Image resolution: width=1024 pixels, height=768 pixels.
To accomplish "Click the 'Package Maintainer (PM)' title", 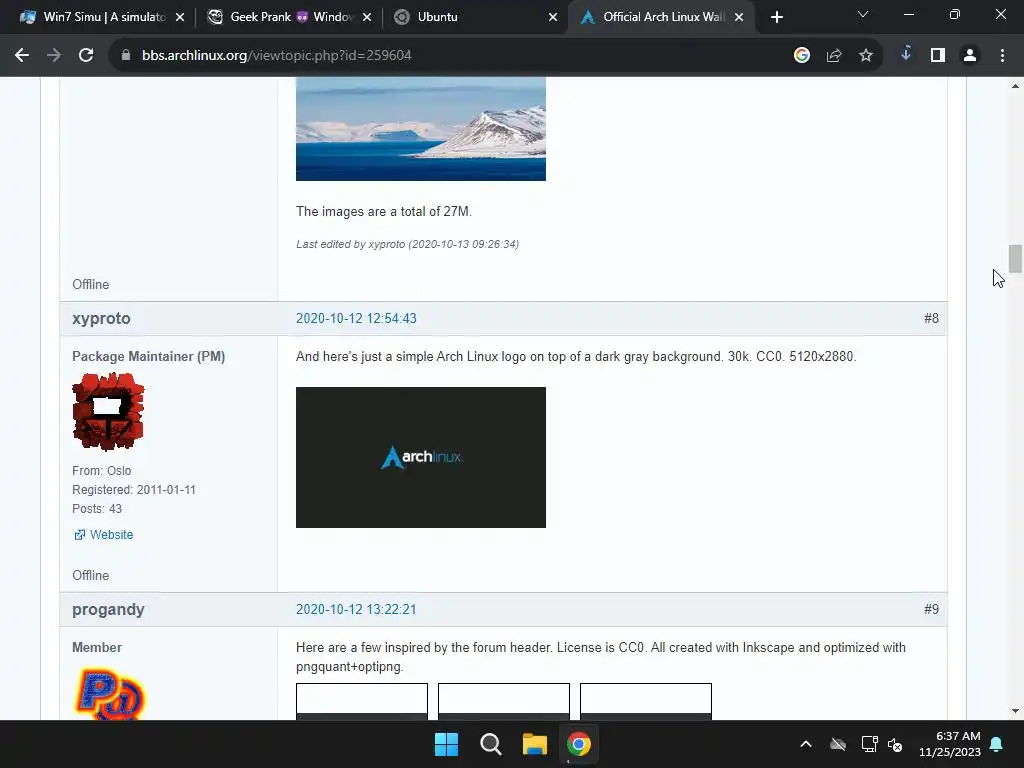I will tap(148, 357).
